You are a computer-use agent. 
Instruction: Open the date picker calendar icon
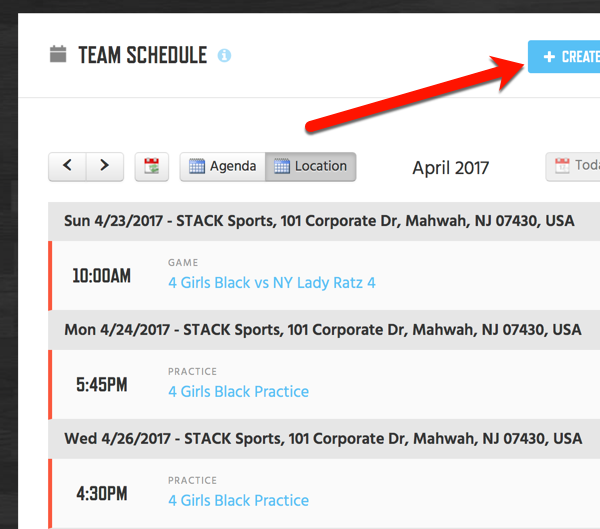(x=151, y=167)
